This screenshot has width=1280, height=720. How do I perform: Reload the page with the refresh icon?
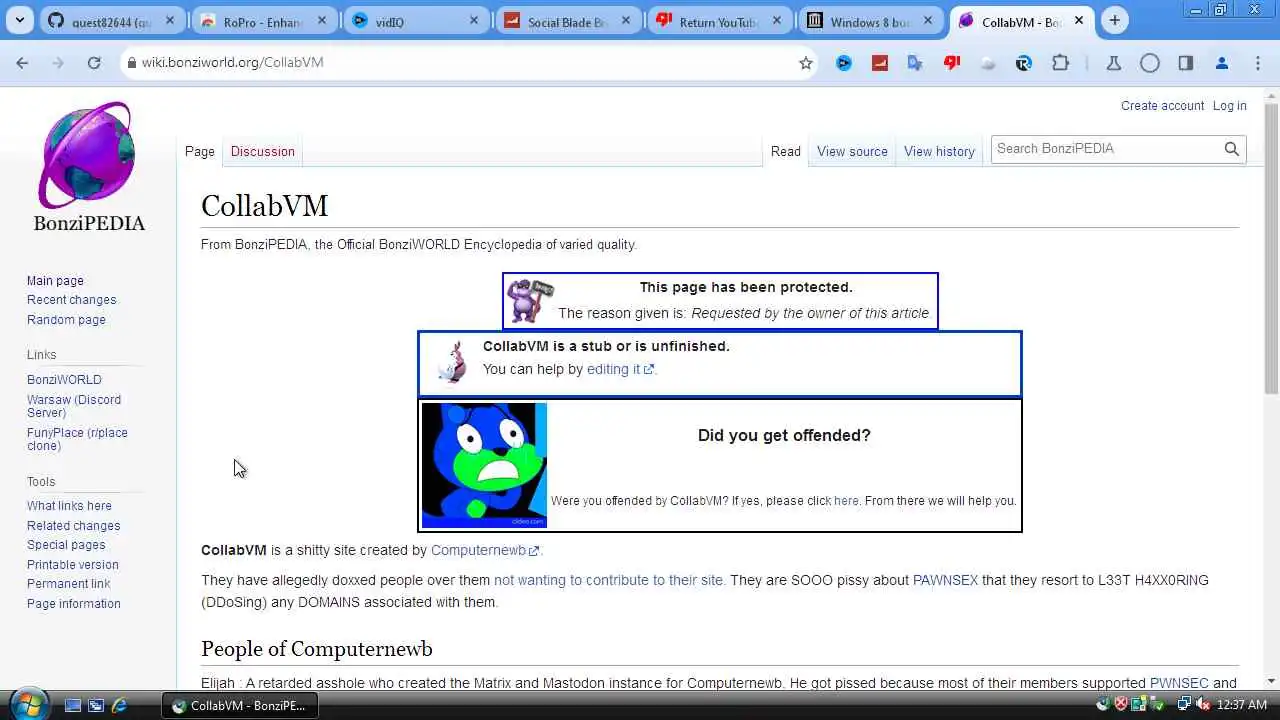pyautogui.click(x=94, y=62)
